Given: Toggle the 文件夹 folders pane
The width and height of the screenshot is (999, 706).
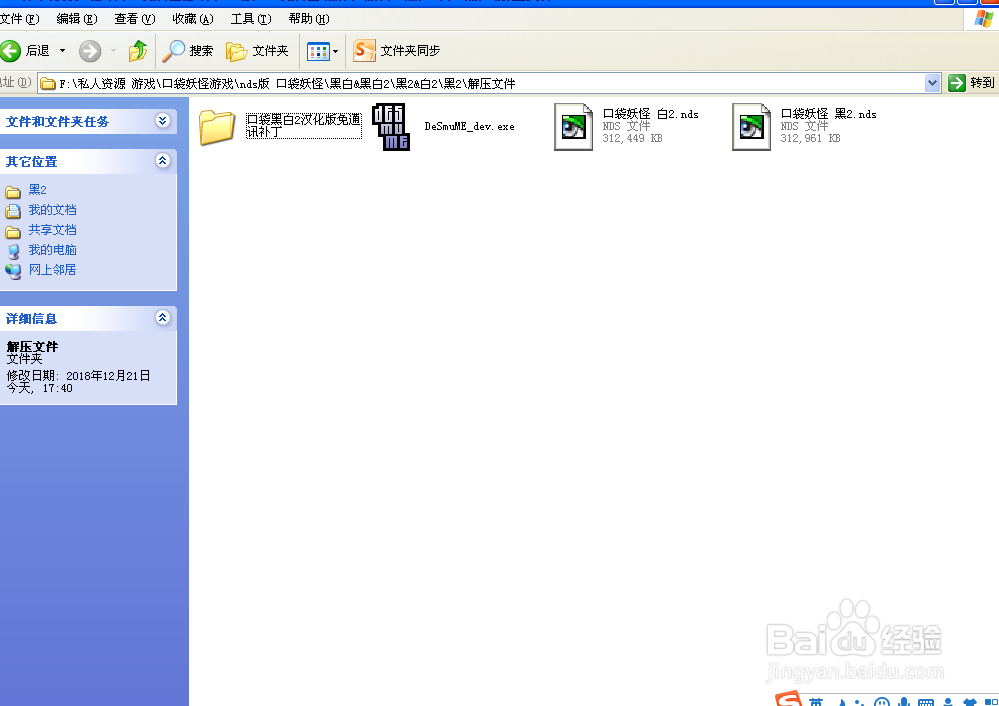Looking at the screenshot, I should [x=257, y=50].
